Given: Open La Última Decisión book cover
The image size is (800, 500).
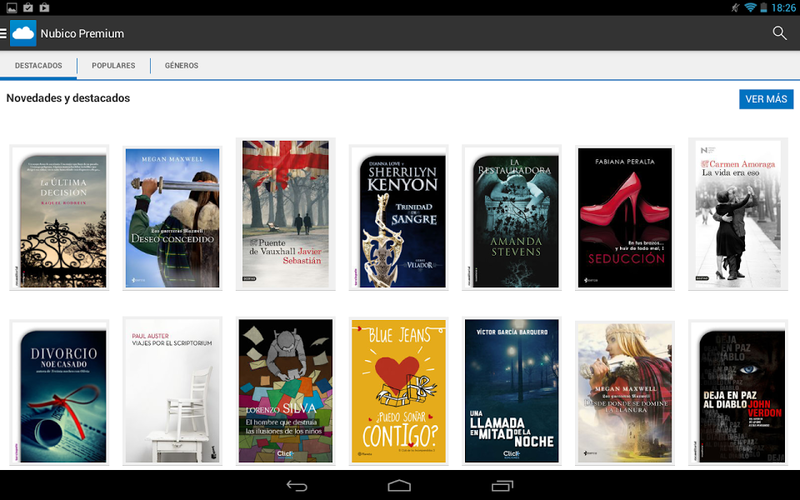Looking at the screenshot, I should click(60, 218).
